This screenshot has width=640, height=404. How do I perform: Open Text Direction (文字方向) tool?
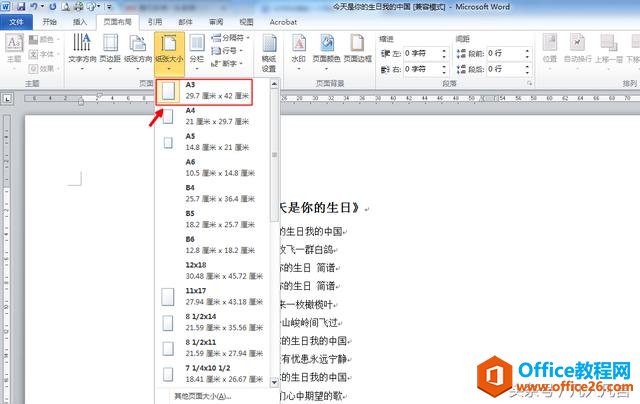pos(82,52)
